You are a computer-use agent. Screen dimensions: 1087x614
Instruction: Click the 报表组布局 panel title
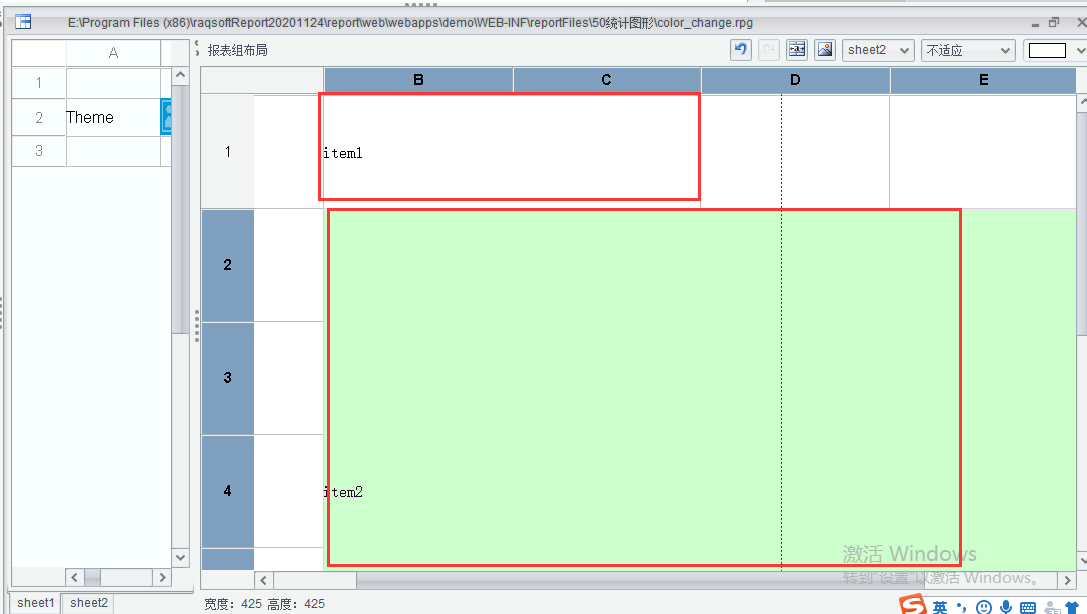(x=238, y=50)
